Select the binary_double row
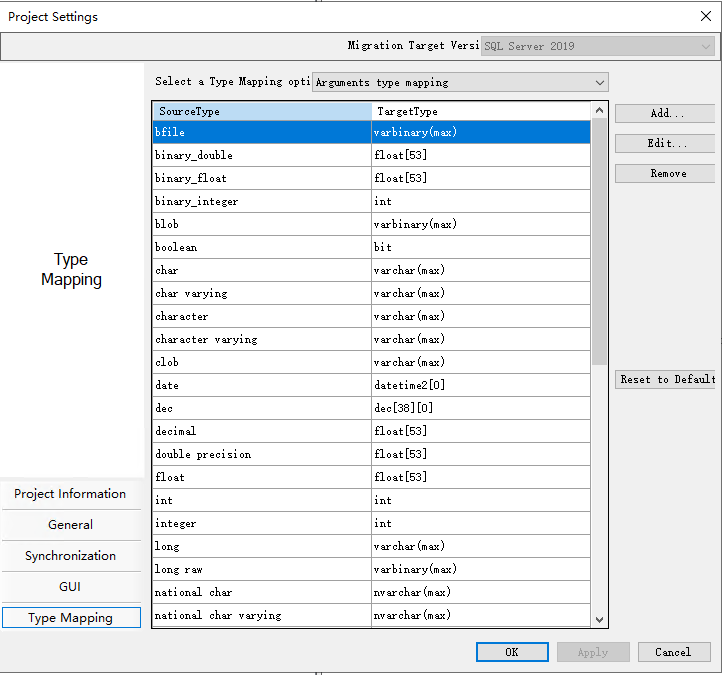This screenshot has height=675, width=722. [371, 155]
